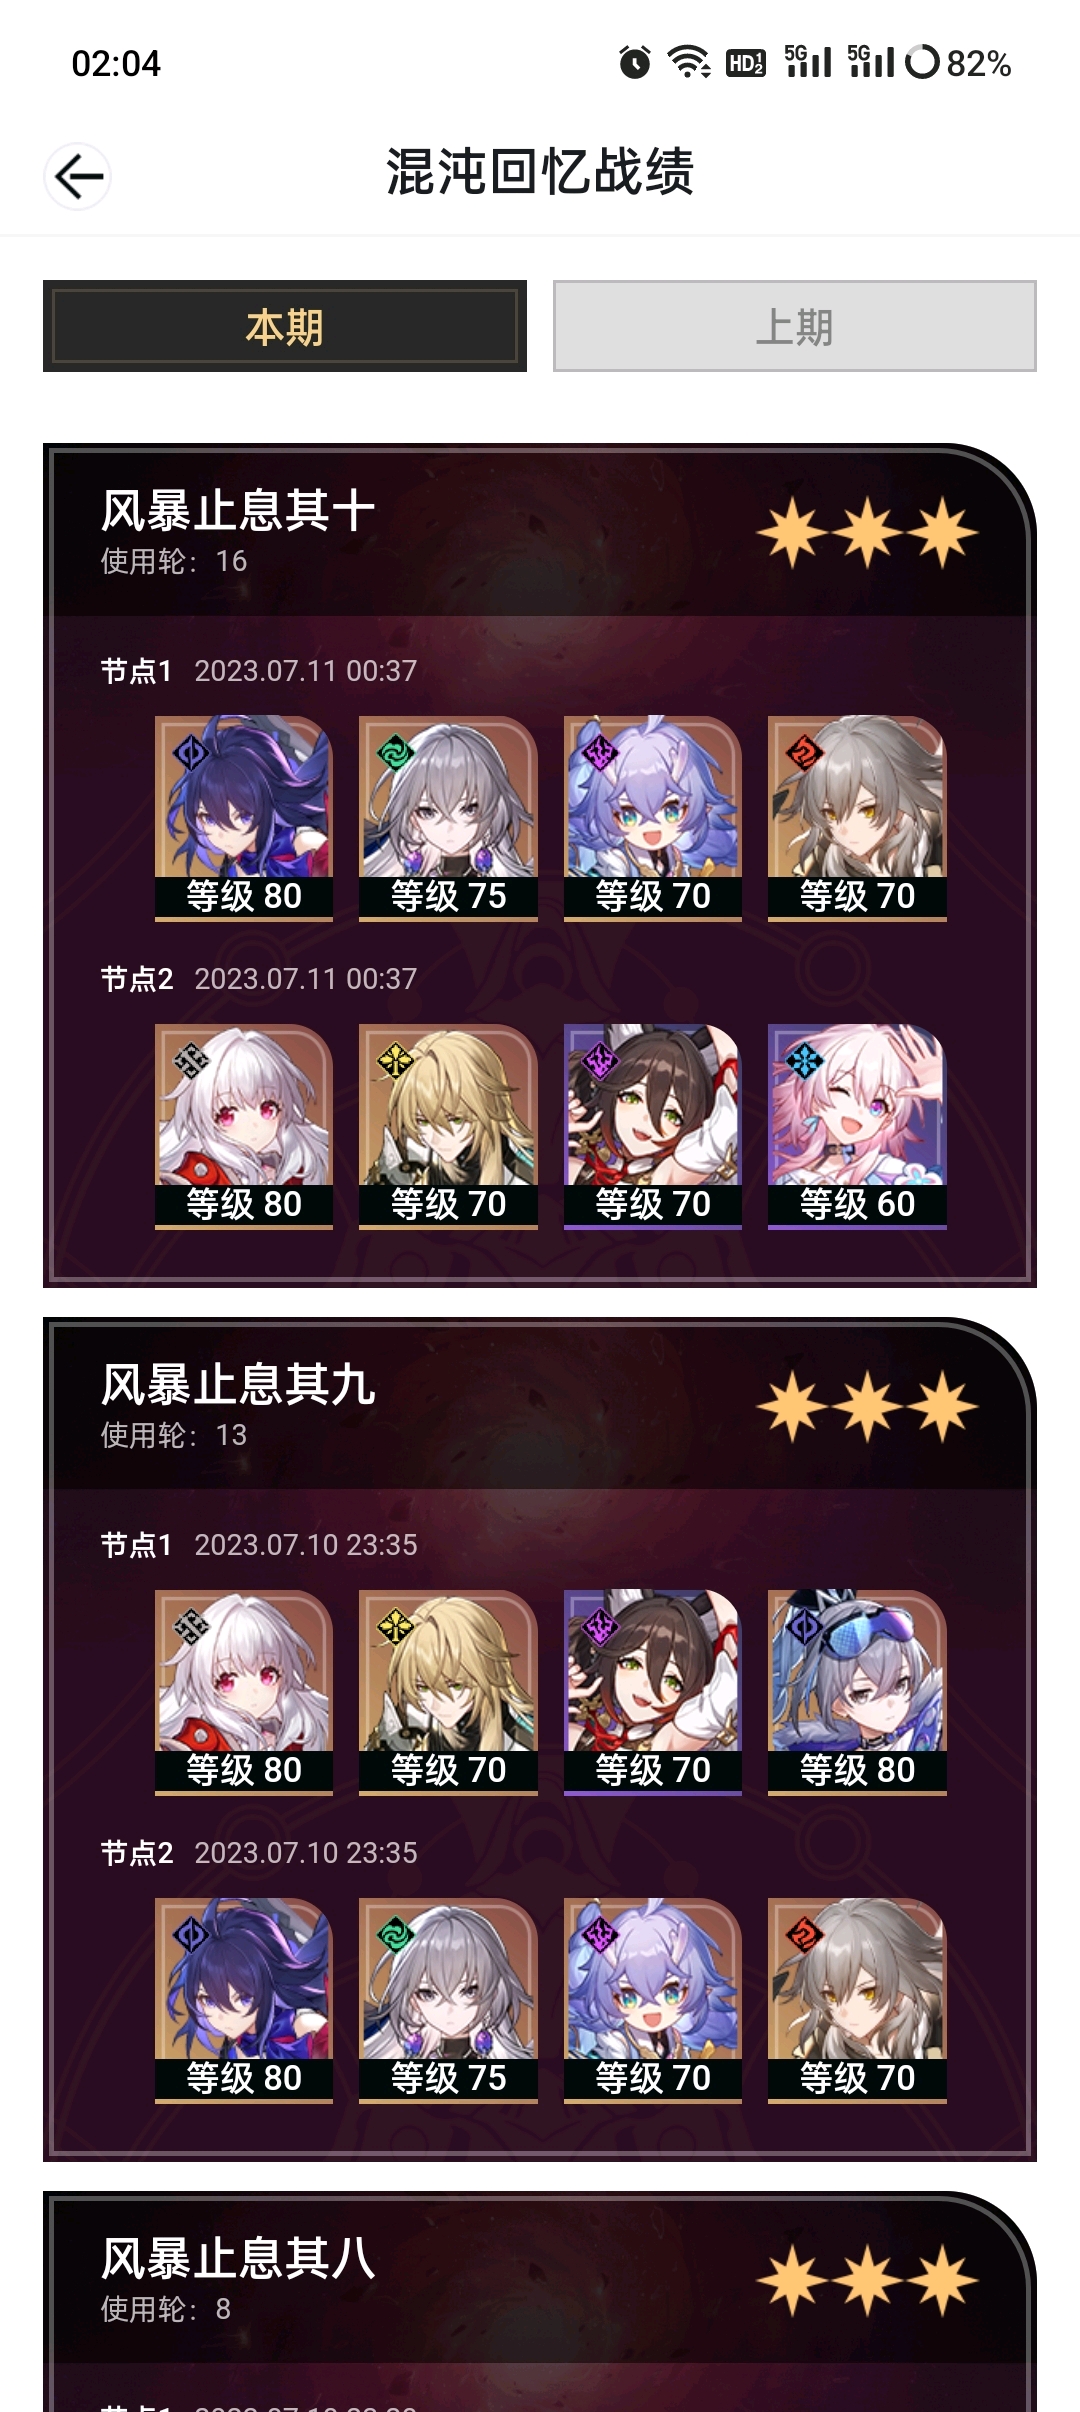Tap the 混沌回忆战绩 page title
This screenshot has height=2412, width=1080.
coord(540,172)
